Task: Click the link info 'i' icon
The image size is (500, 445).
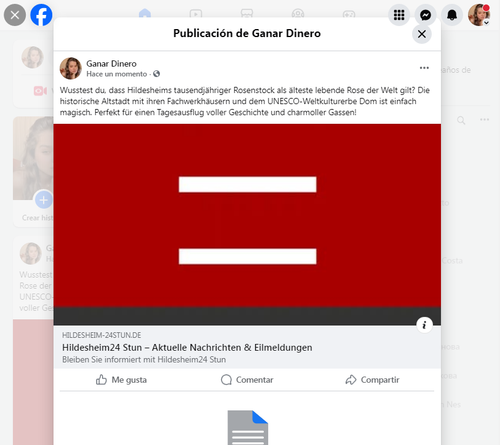Action: (424, 325)
